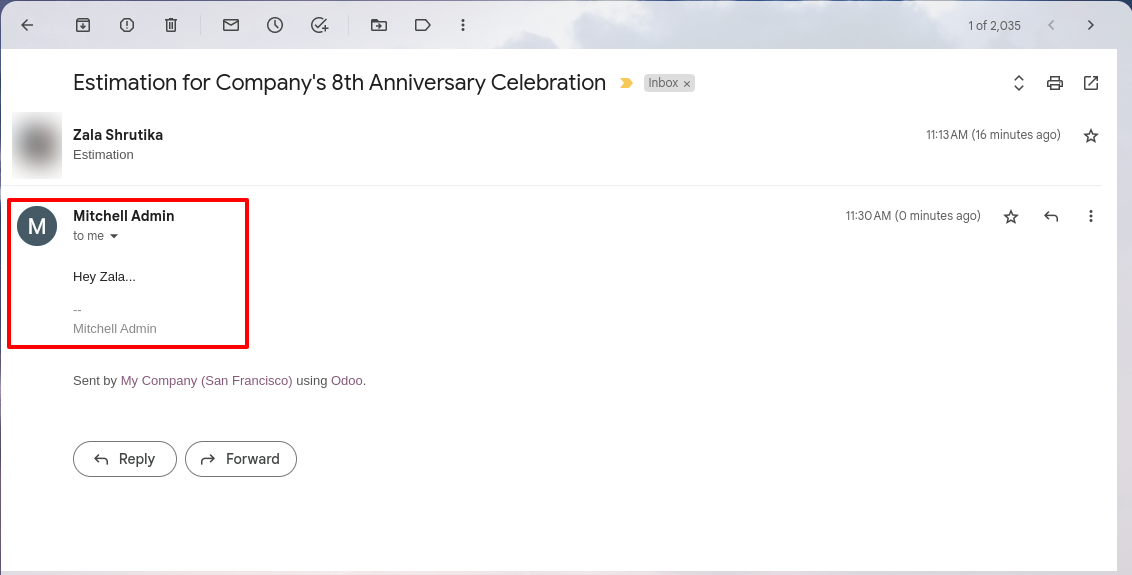Print all messages with printer icon
The width and height of the screenshot is (1132, 575).
pos(1055,83)
